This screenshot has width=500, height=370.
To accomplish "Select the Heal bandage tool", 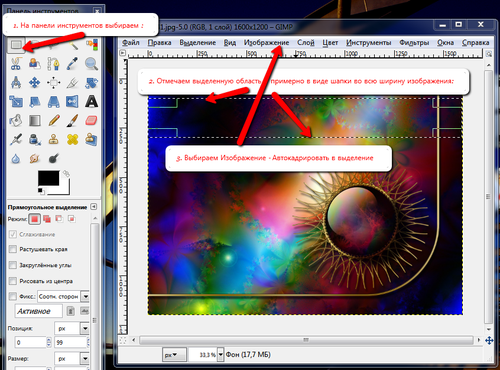I will [72, 139].
